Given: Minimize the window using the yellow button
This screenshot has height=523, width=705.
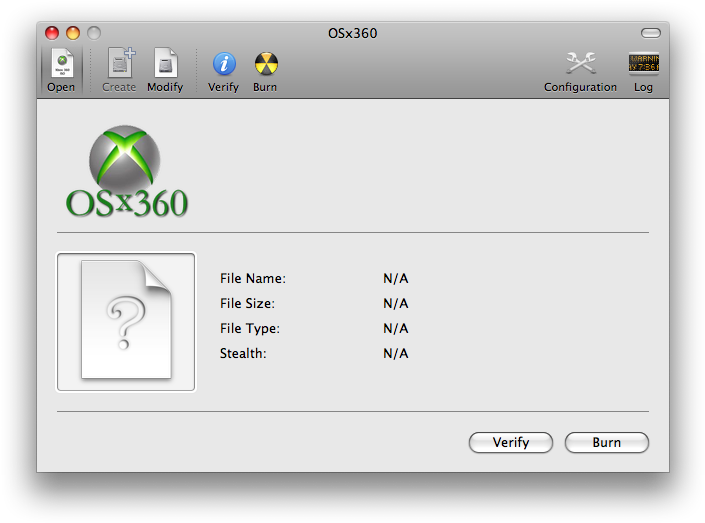Looking at the screenshot, I should click(x=73, y=33).
